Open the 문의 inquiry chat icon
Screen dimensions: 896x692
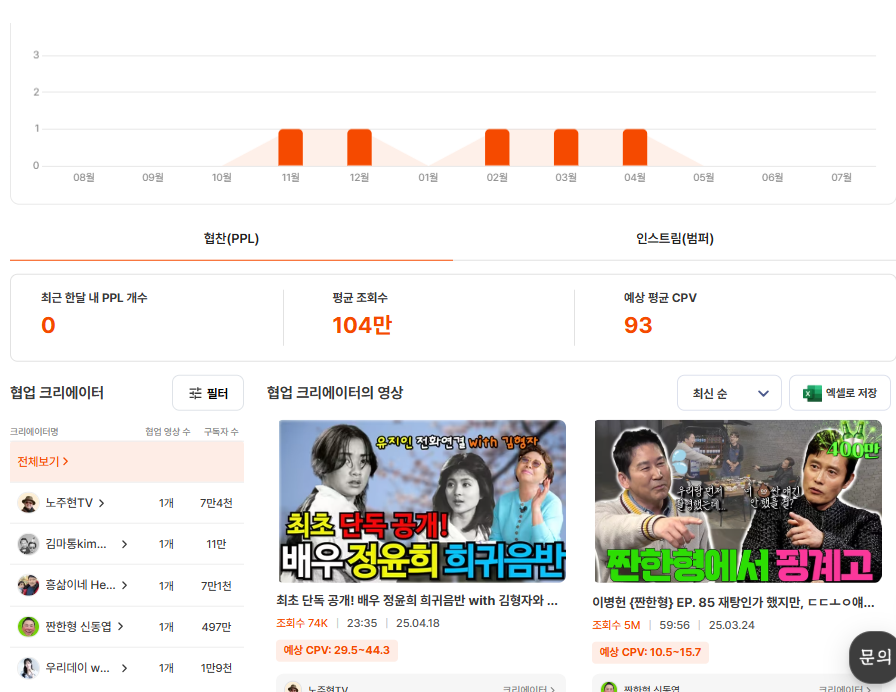pyautogui.click(x=875, y=656)
